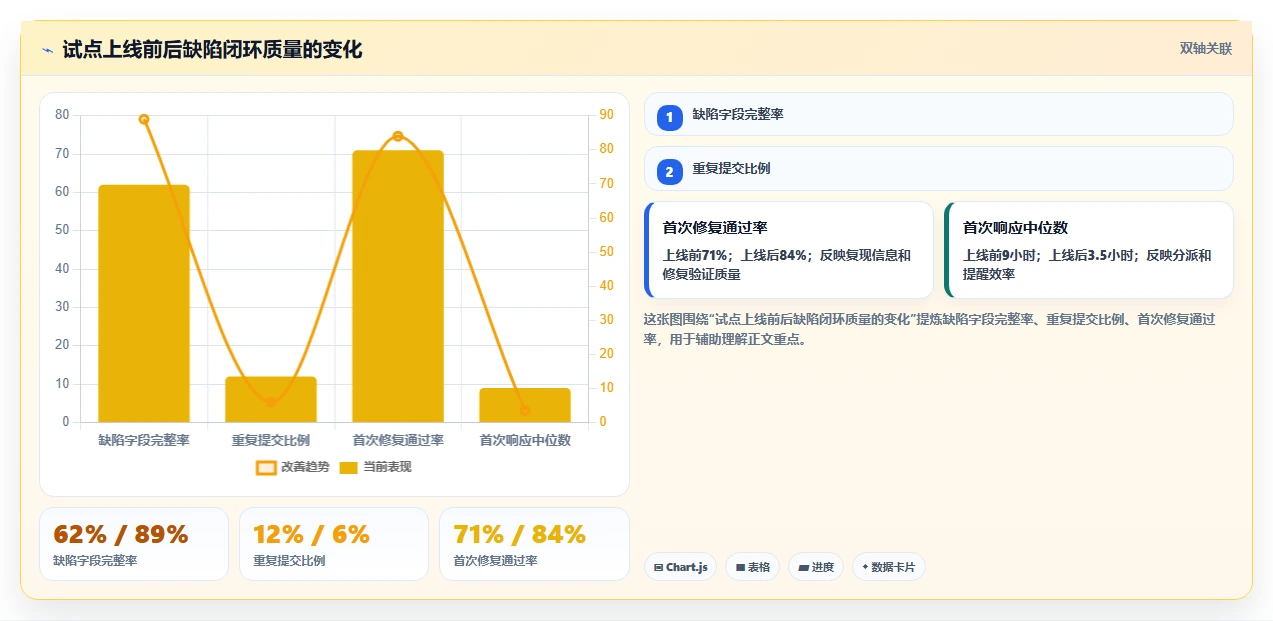Screen dimensions: 1273x621
Task: Click the description paragraph starting 这张图围绕
Action: pos(930,329)
